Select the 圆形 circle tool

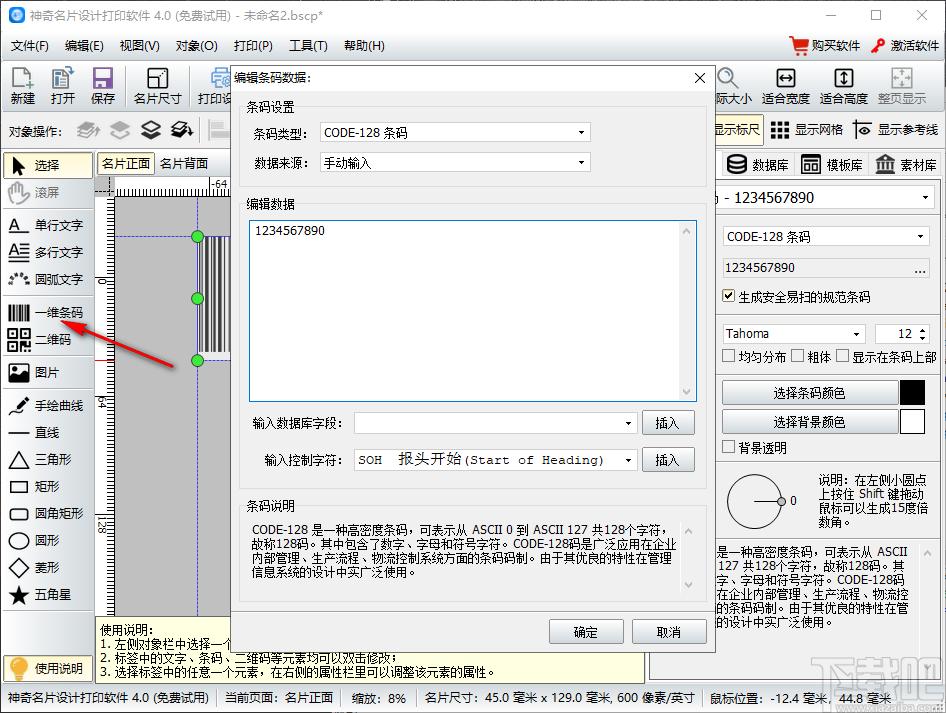pos(48,540)
